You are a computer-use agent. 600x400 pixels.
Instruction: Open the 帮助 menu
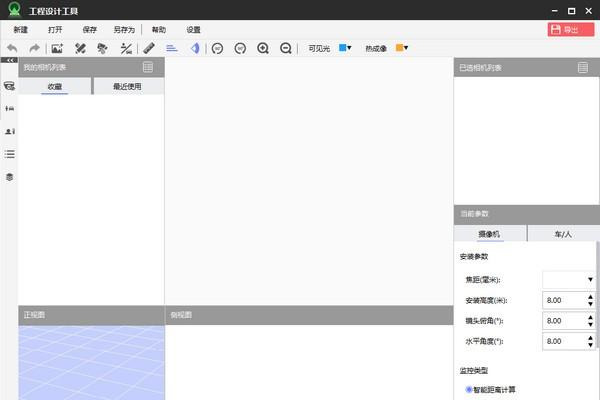[159, 30]
